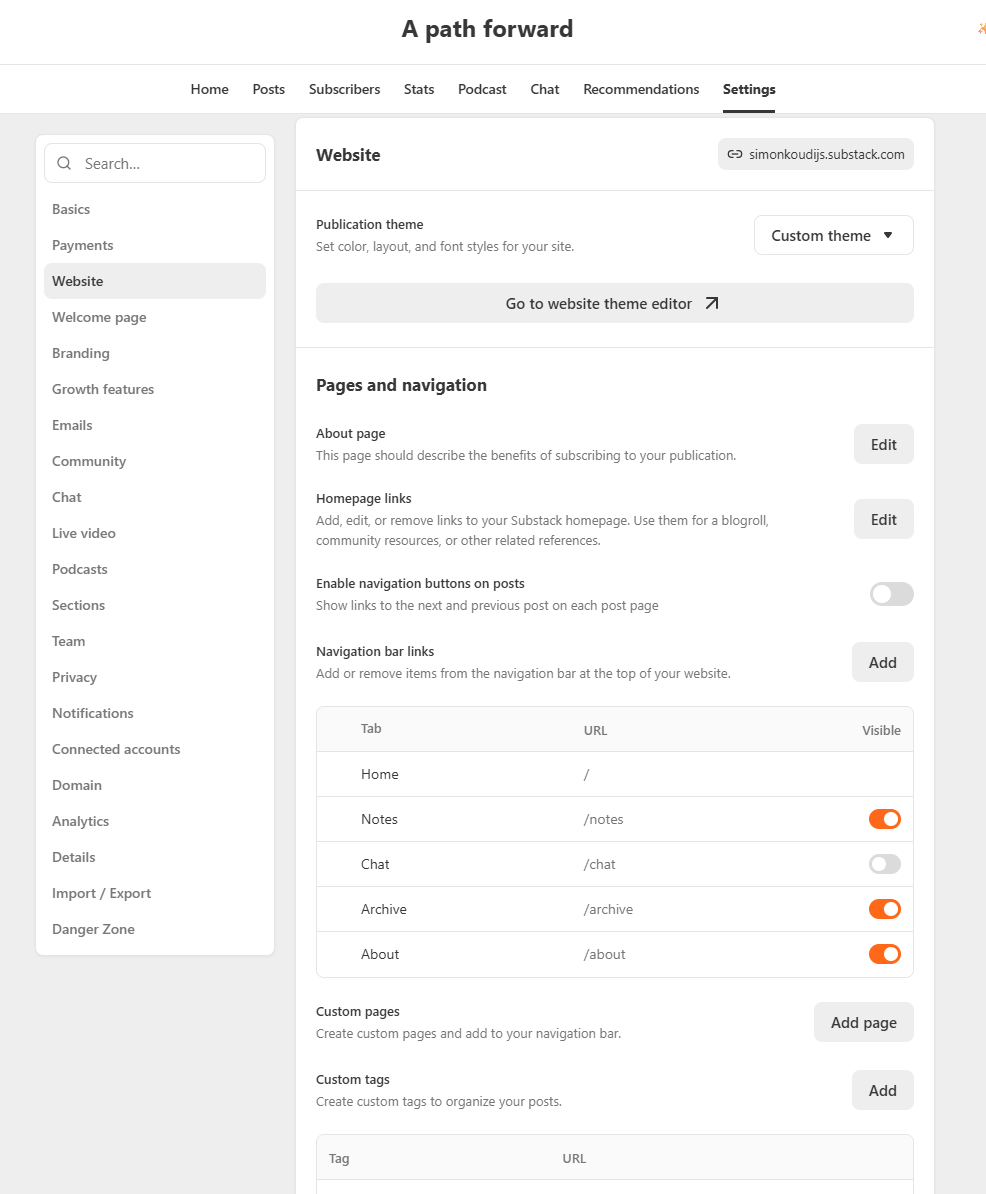Open the Podcast tab
Image resolution: width=986 pixels, height=1194 pixels.
pos(482,89)
